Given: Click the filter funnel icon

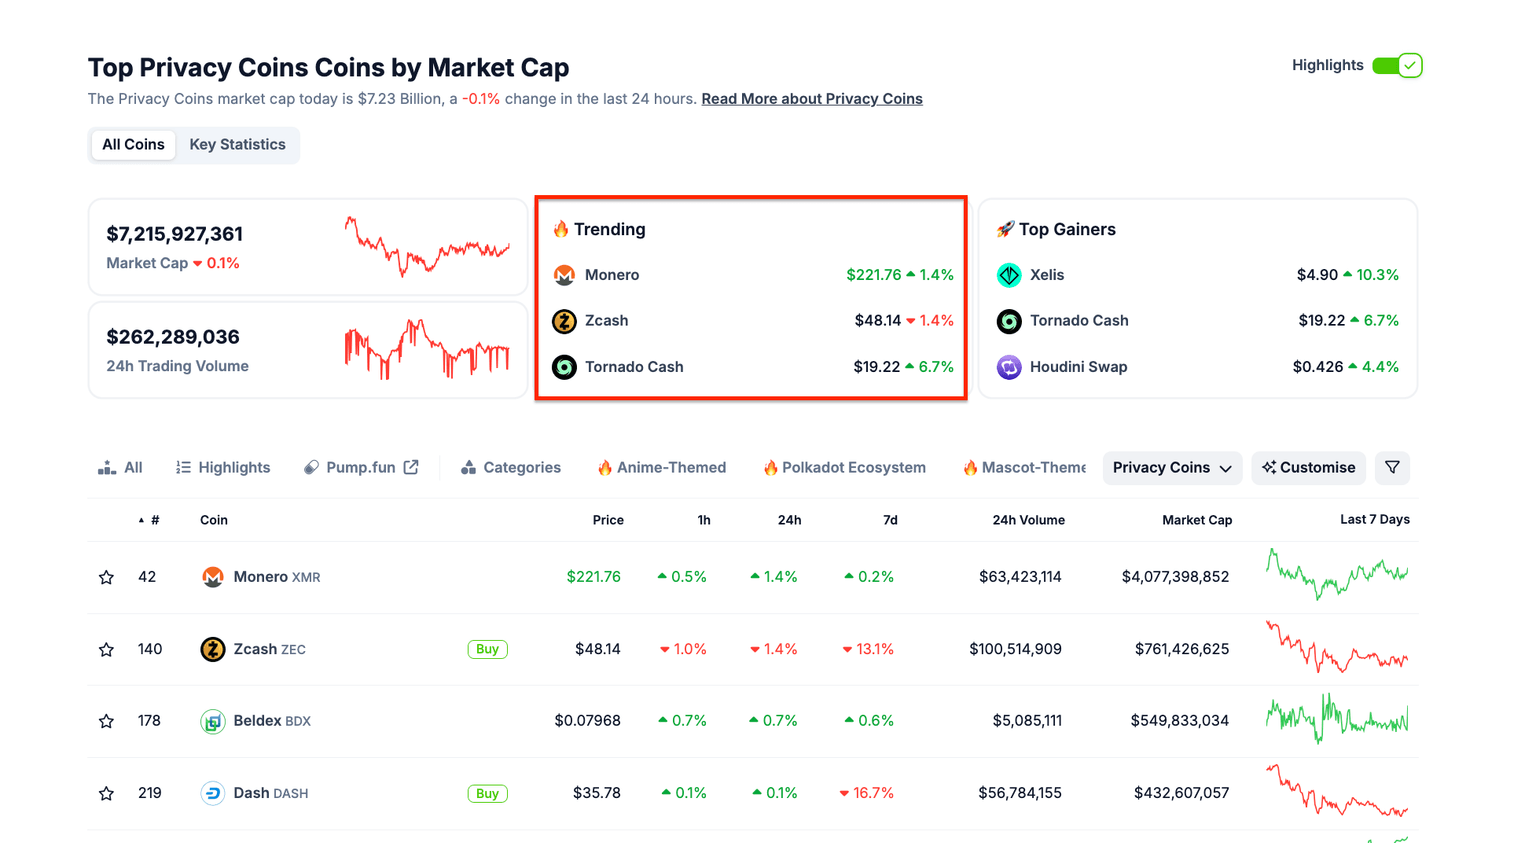Looking at the screenshot, I should [x=1392, y=468].
